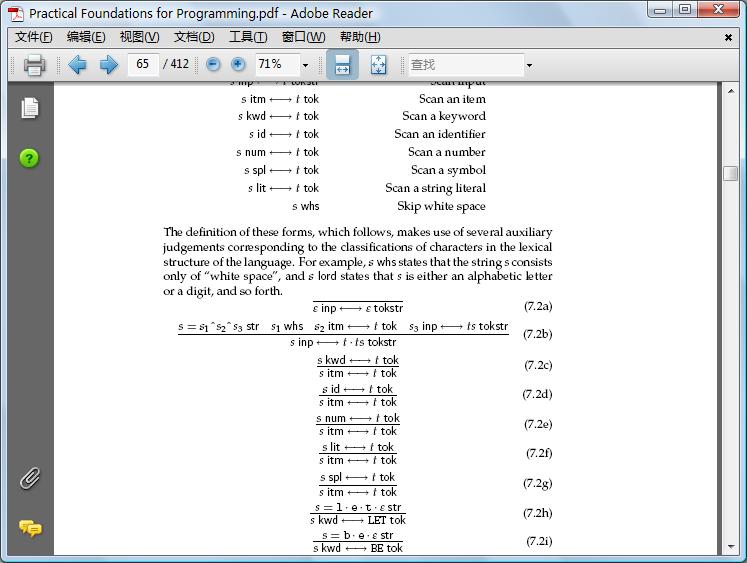Open the Attachments paperclip panel
747x563 pixels.
tap(30, 478)
